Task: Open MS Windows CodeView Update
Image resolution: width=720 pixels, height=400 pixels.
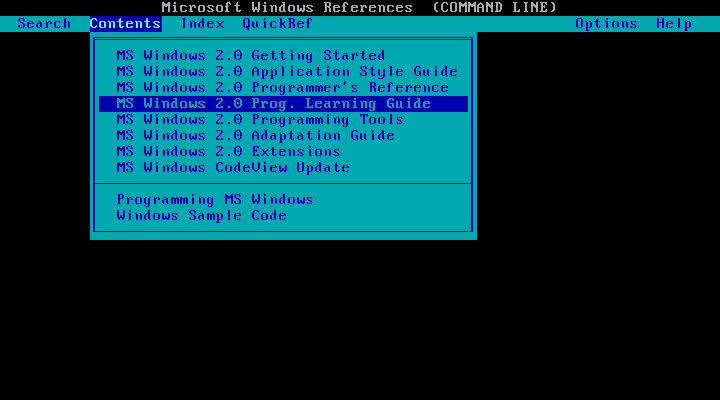Action: click(283, 168)
